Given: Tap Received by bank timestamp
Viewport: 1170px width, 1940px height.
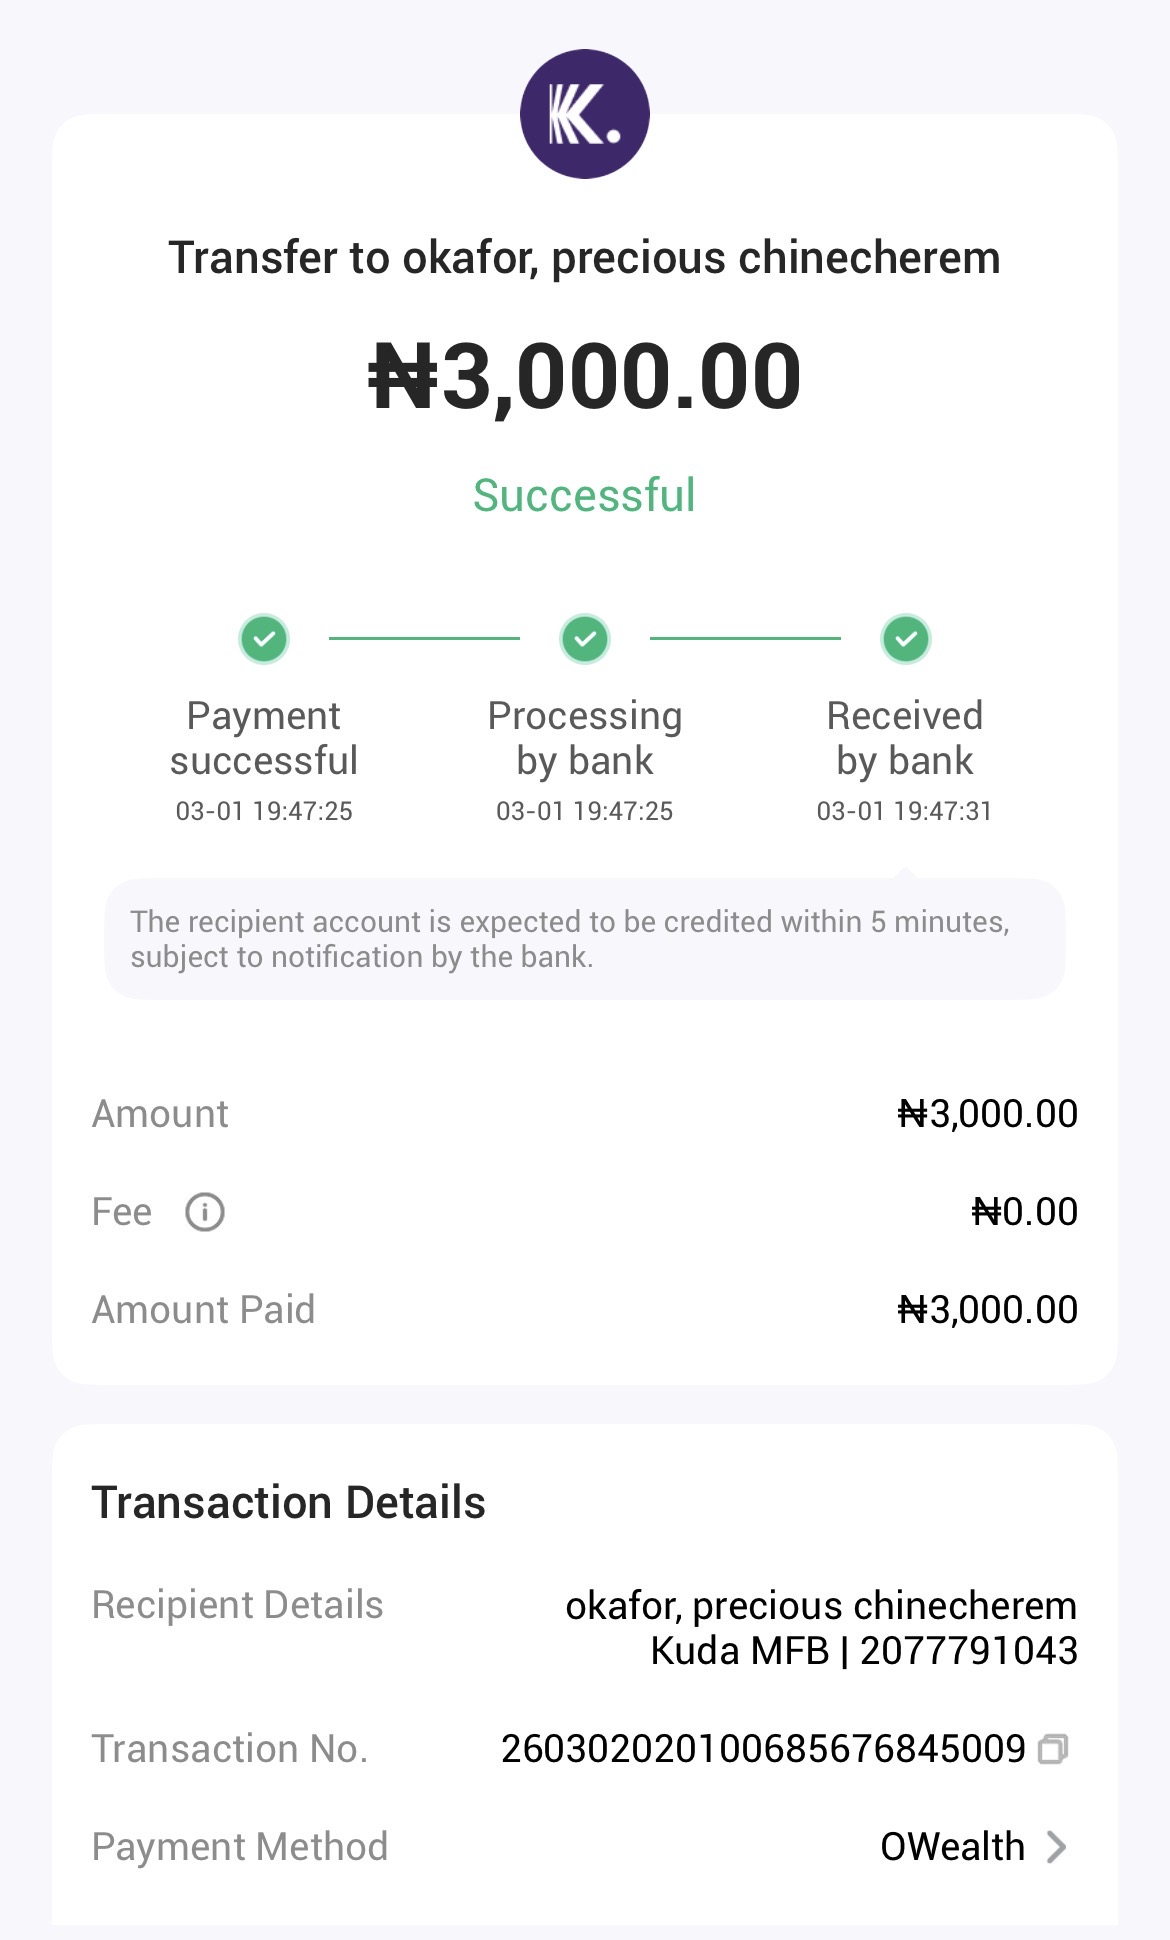Looking at the screenshot, I should tap(904, 811).
